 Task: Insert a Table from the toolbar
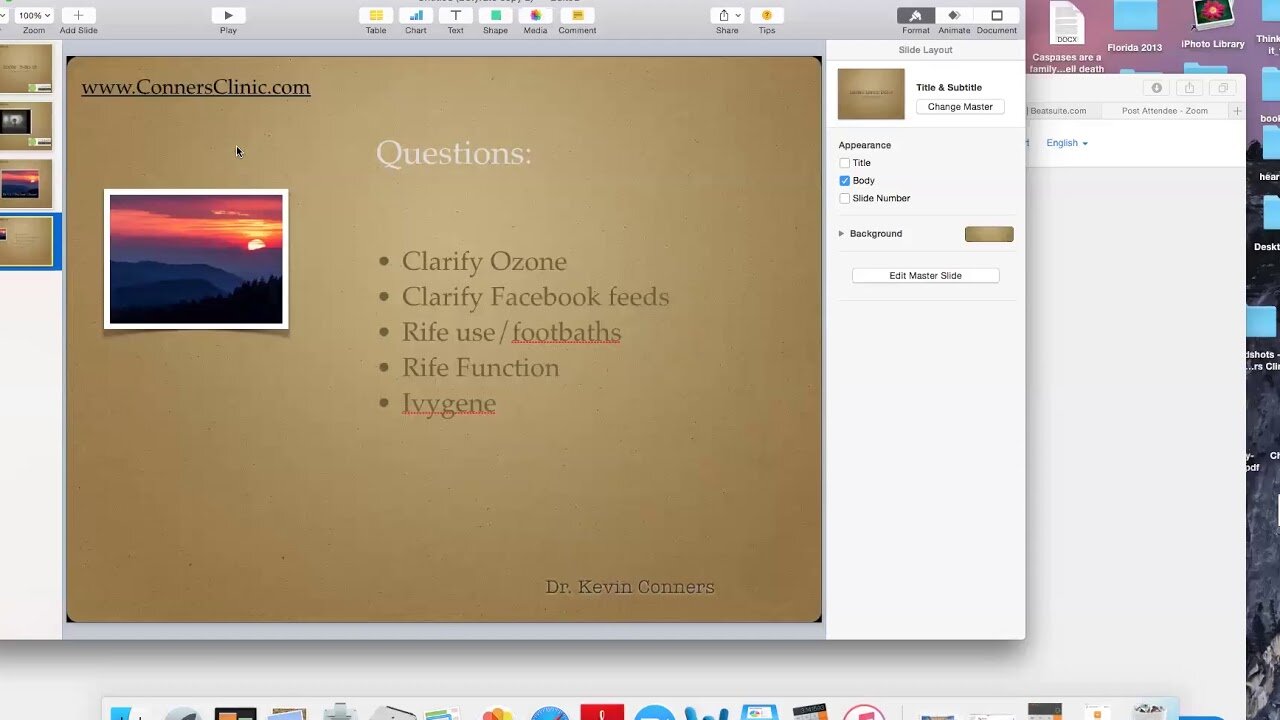[376, 15]
